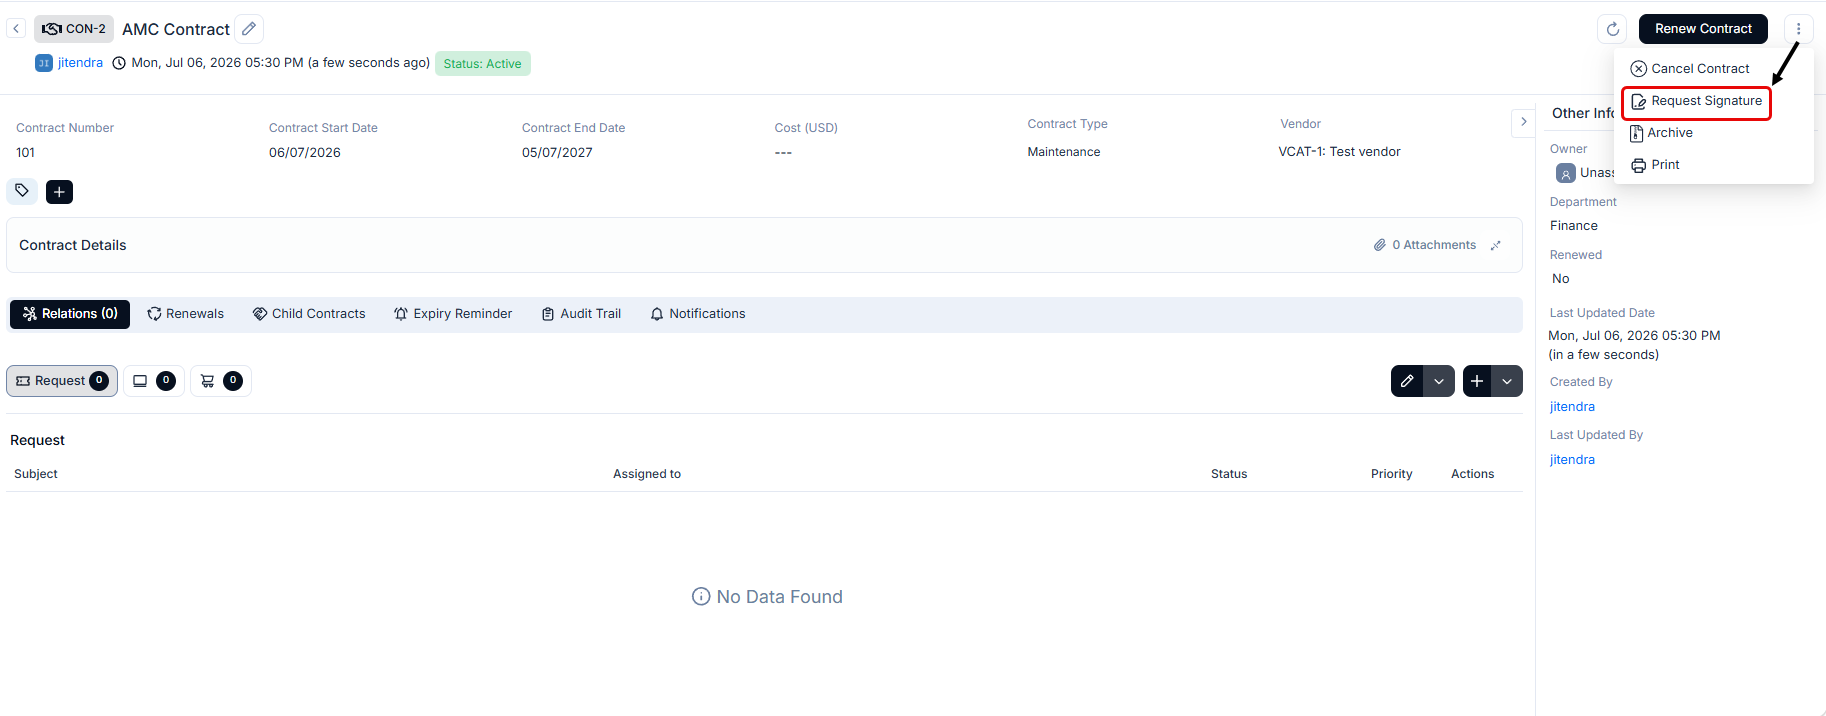Click the Maintenance contract type value

(1064, 152)
